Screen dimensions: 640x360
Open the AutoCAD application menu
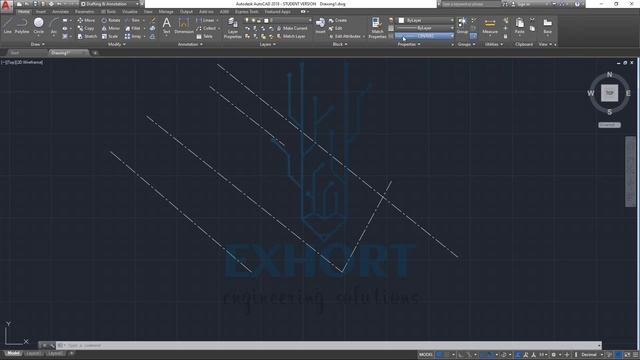click(x=6, y=5)
